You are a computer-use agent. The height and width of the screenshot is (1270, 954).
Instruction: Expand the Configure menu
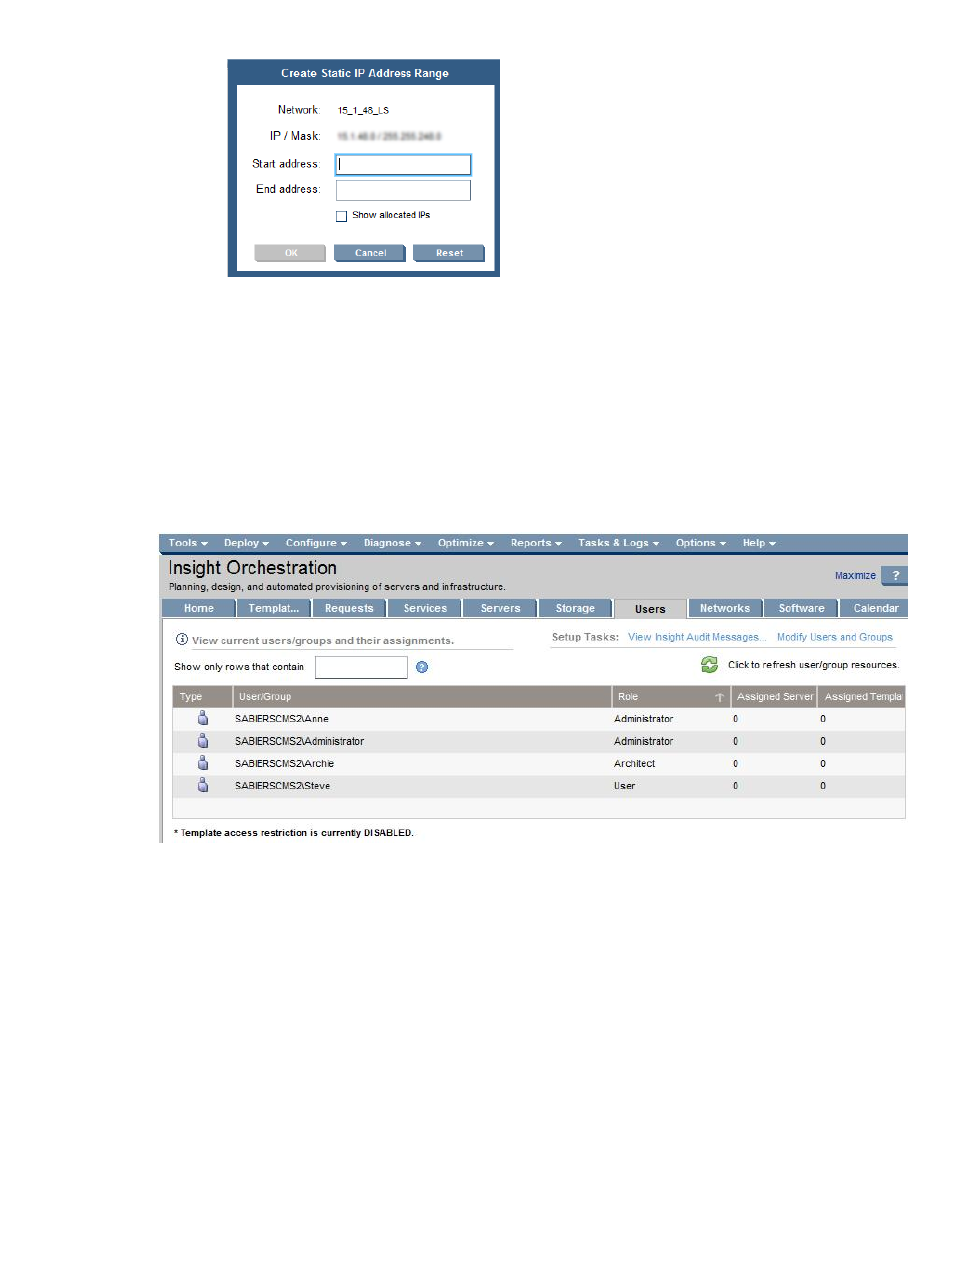click(316, 543)
